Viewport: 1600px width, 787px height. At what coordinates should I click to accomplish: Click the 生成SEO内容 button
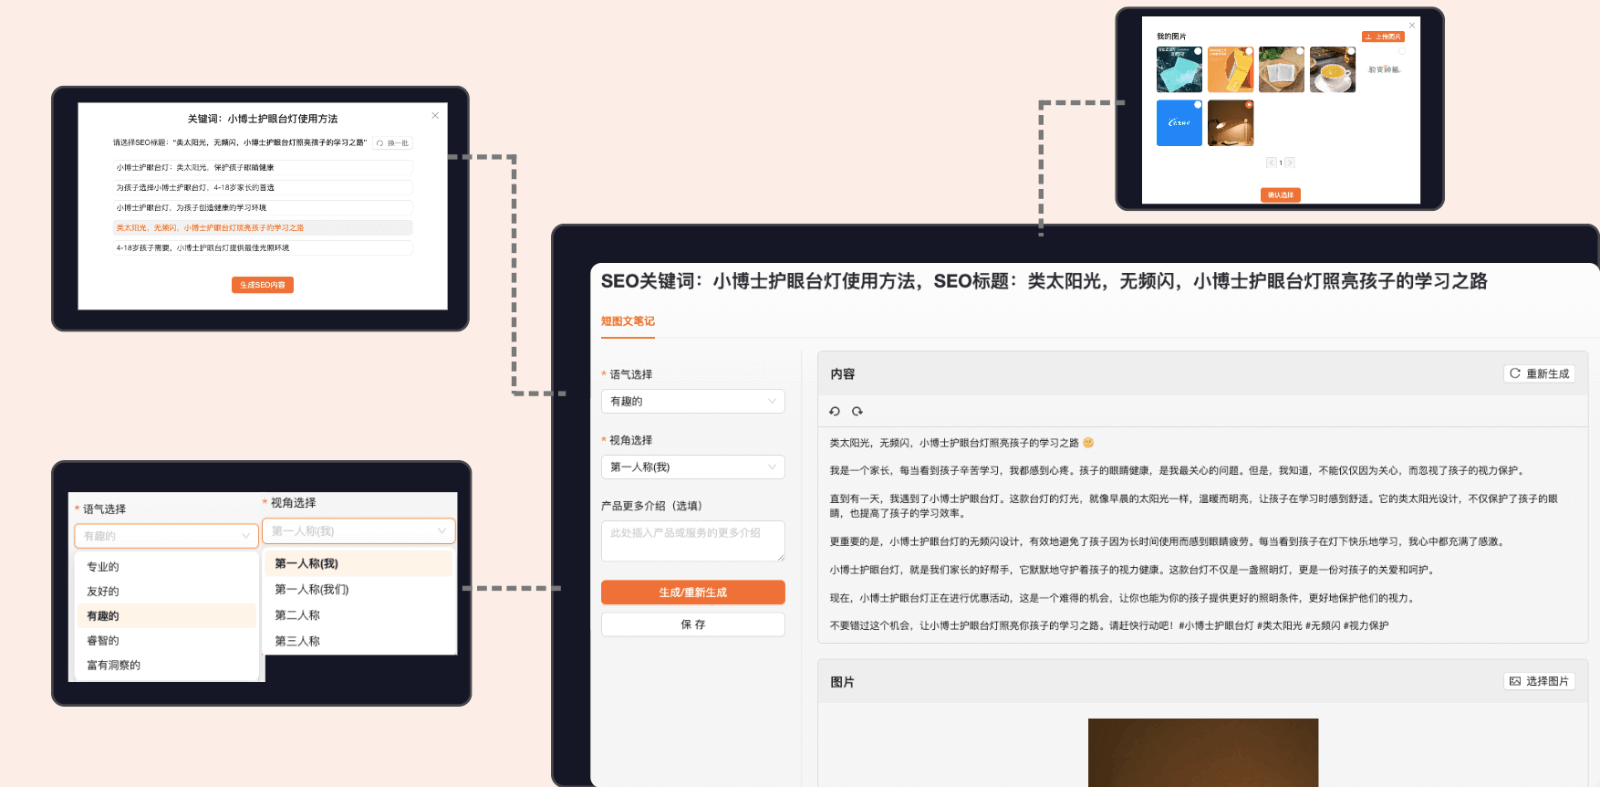(263, 285)
